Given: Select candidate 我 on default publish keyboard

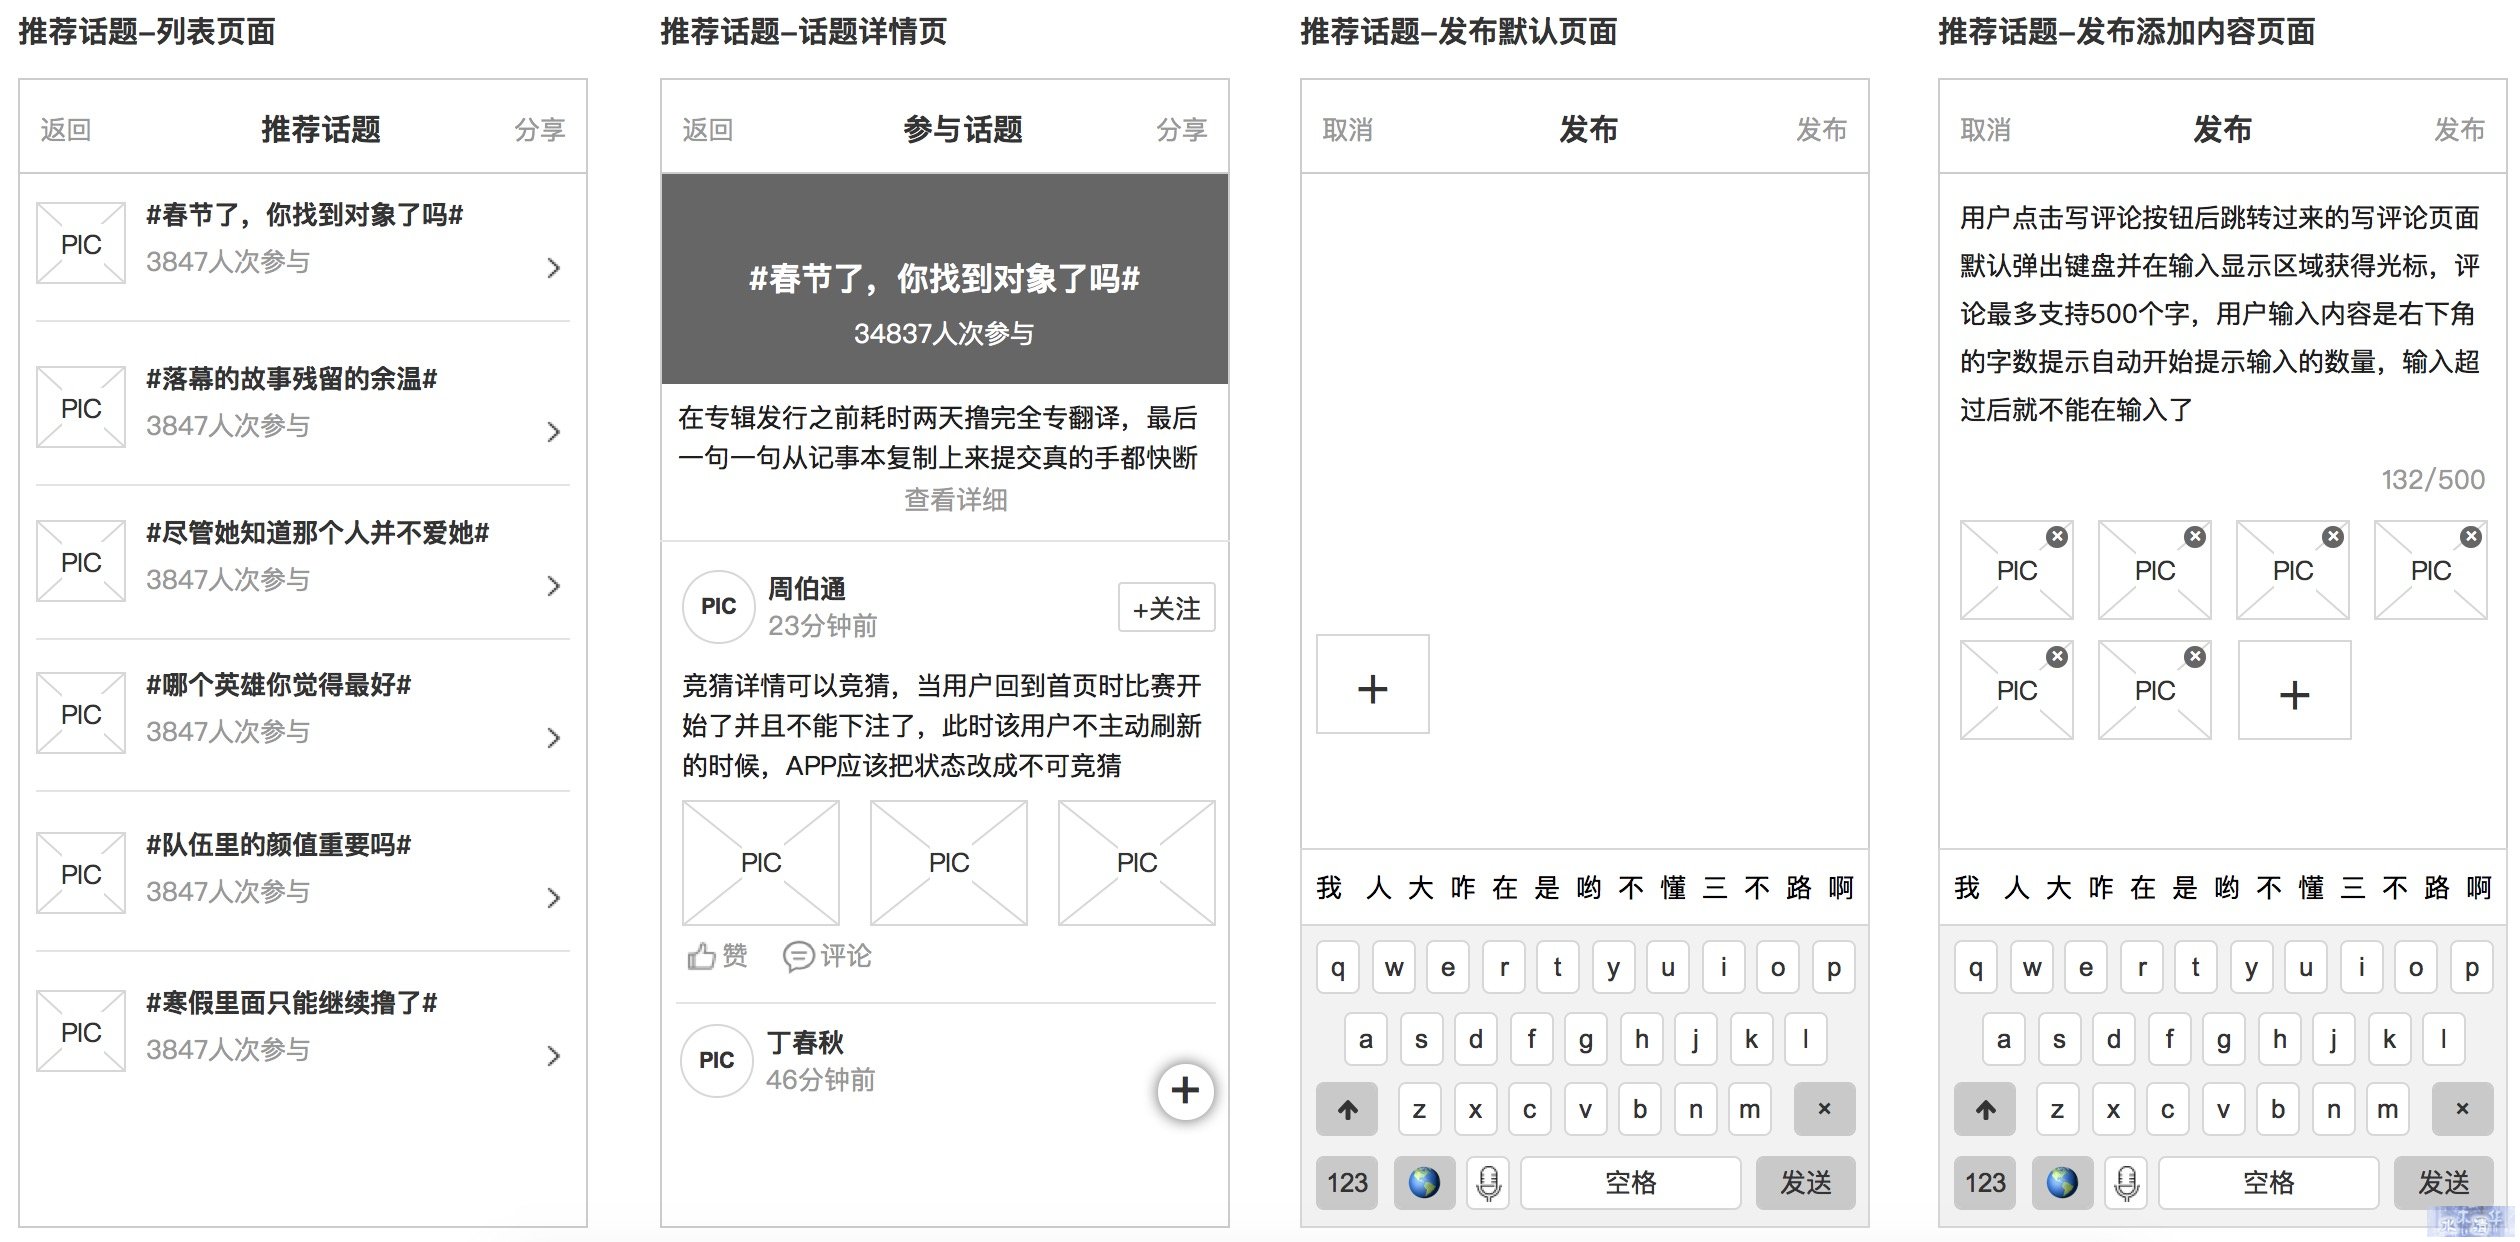Looking at the screenshot, I should coord(1329,887).
